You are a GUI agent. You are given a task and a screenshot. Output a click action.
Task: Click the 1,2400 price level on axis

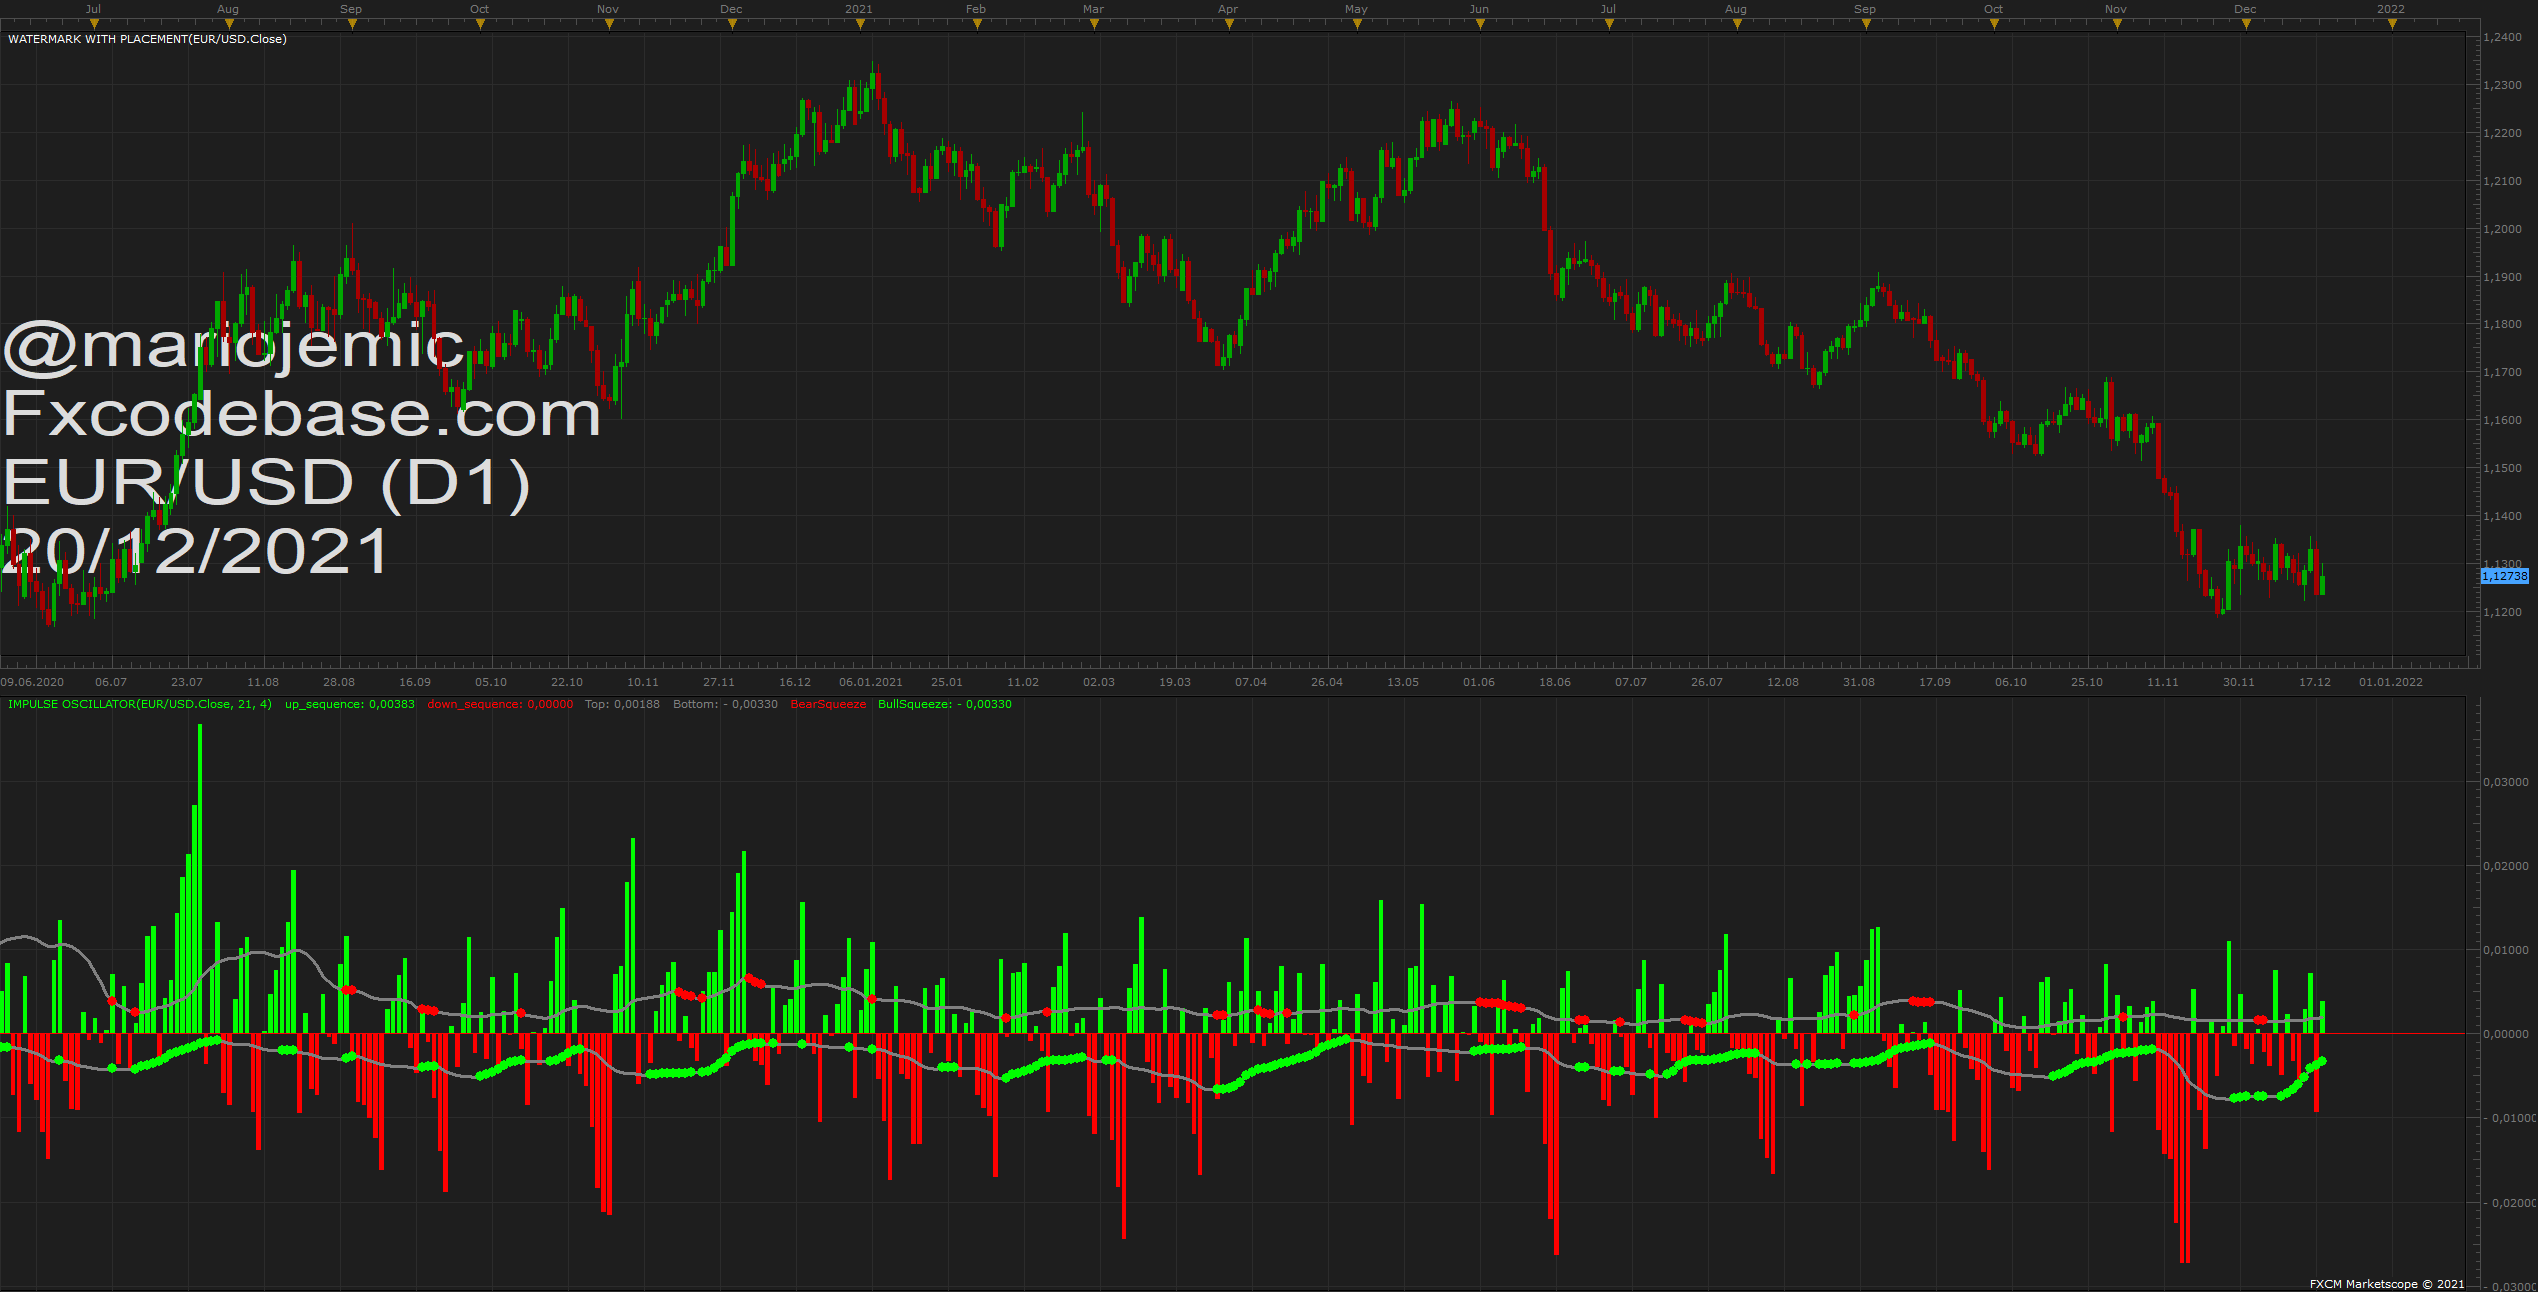pos(2502,37)
